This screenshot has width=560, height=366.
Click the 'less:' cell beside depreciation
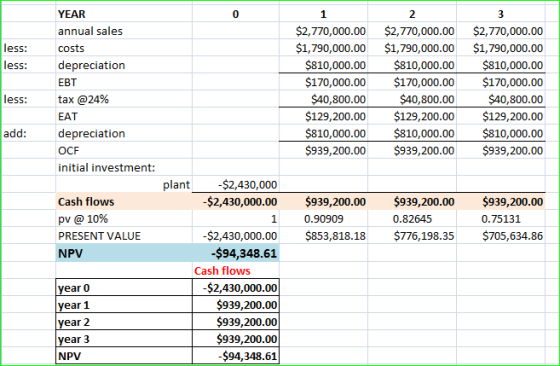tap(28, 65)
